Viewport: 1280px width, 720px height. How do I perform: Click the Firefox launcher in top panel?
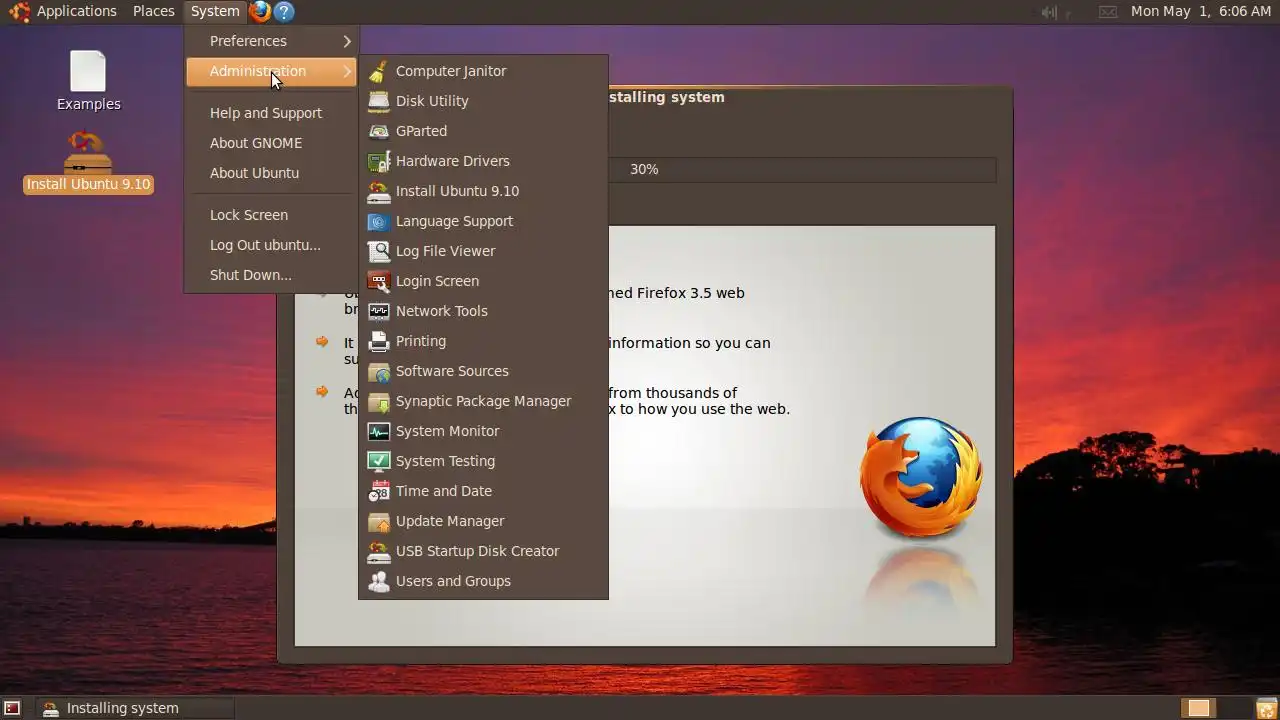(x=260, y=12)
